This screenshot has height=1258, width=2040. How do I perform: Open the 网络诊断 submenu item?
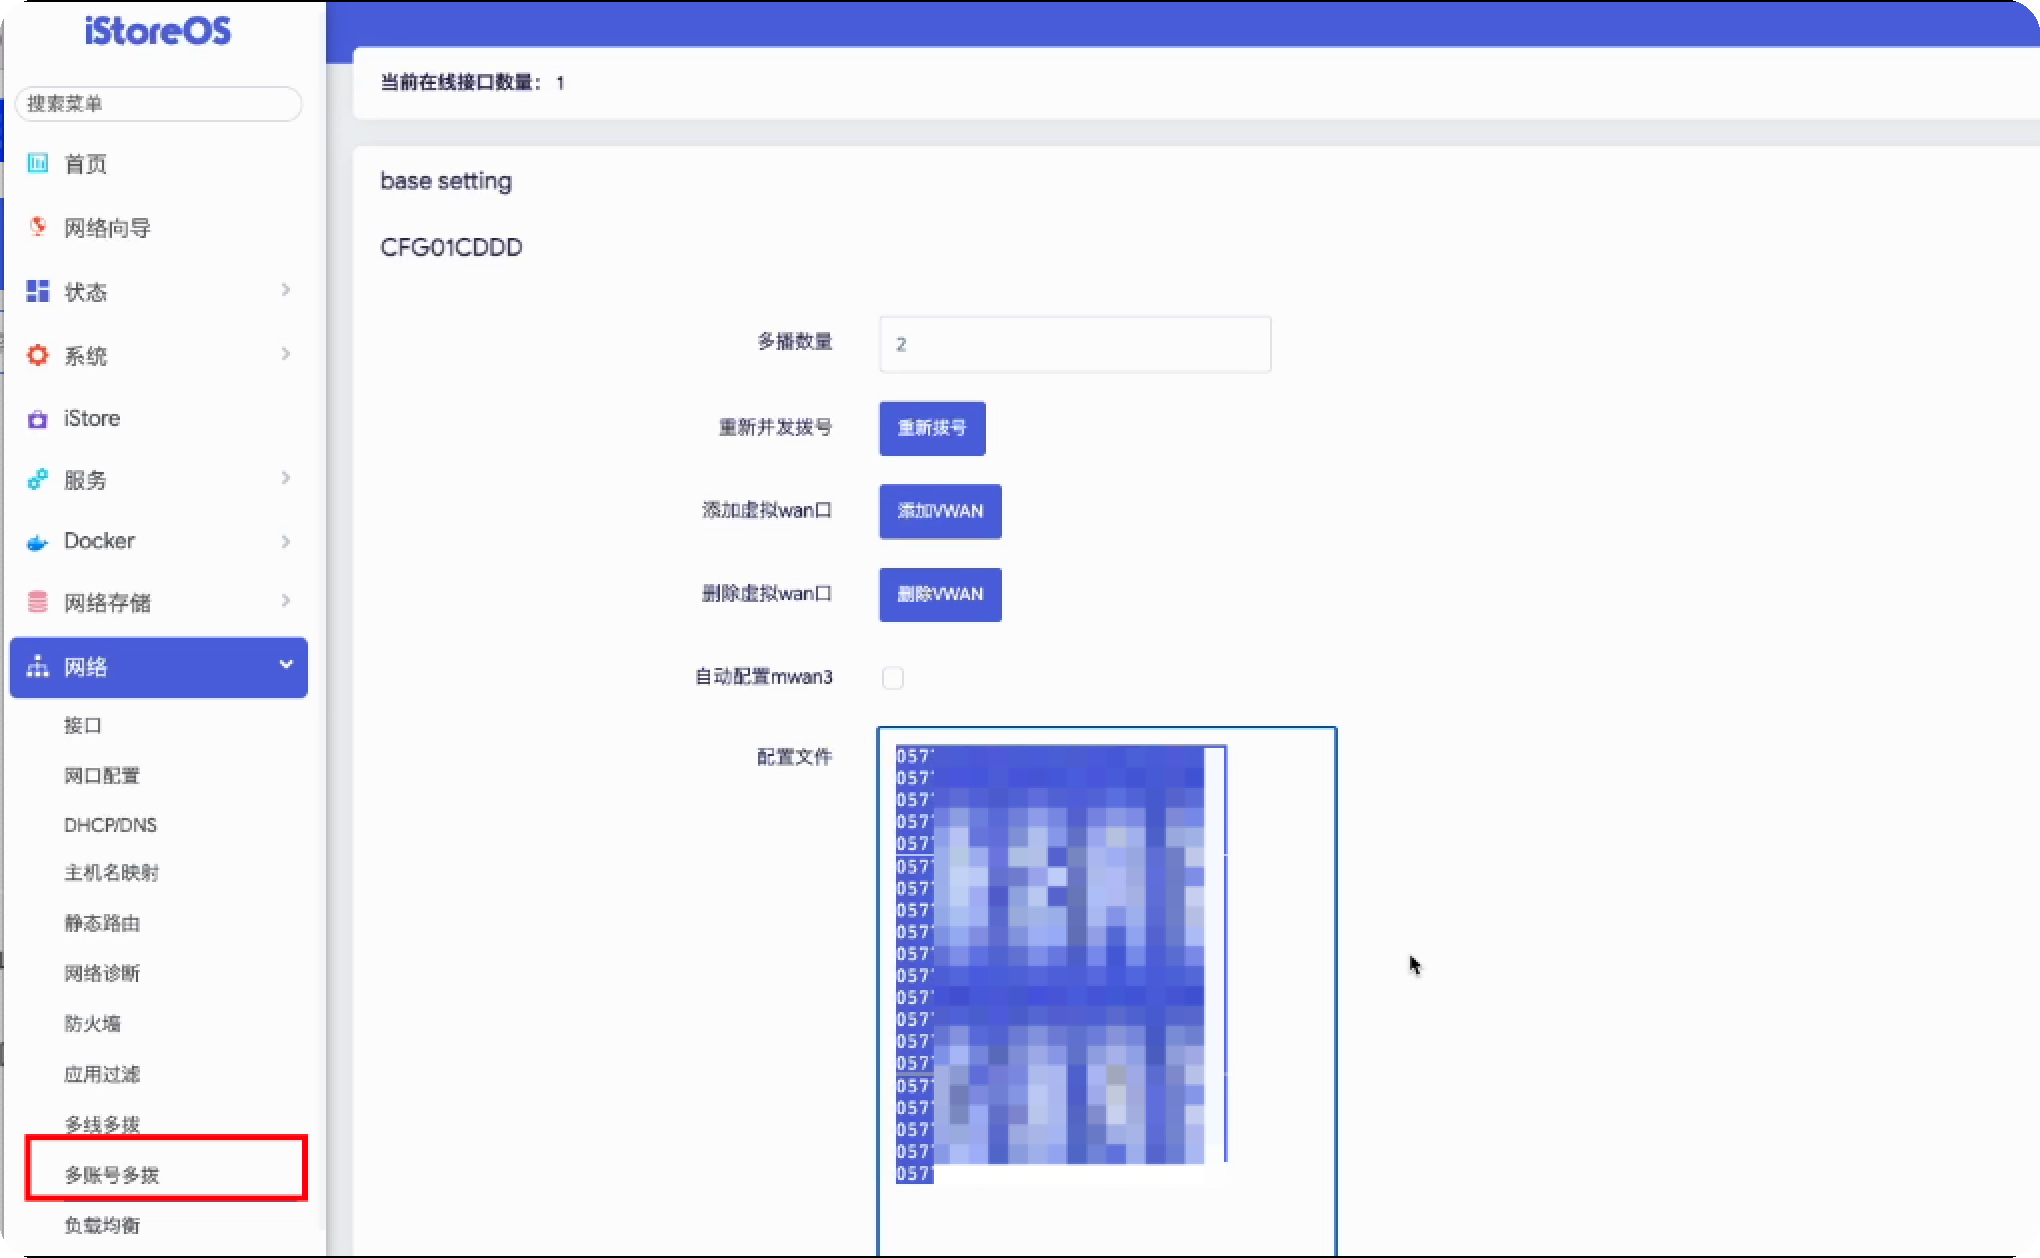pos(102,973)
